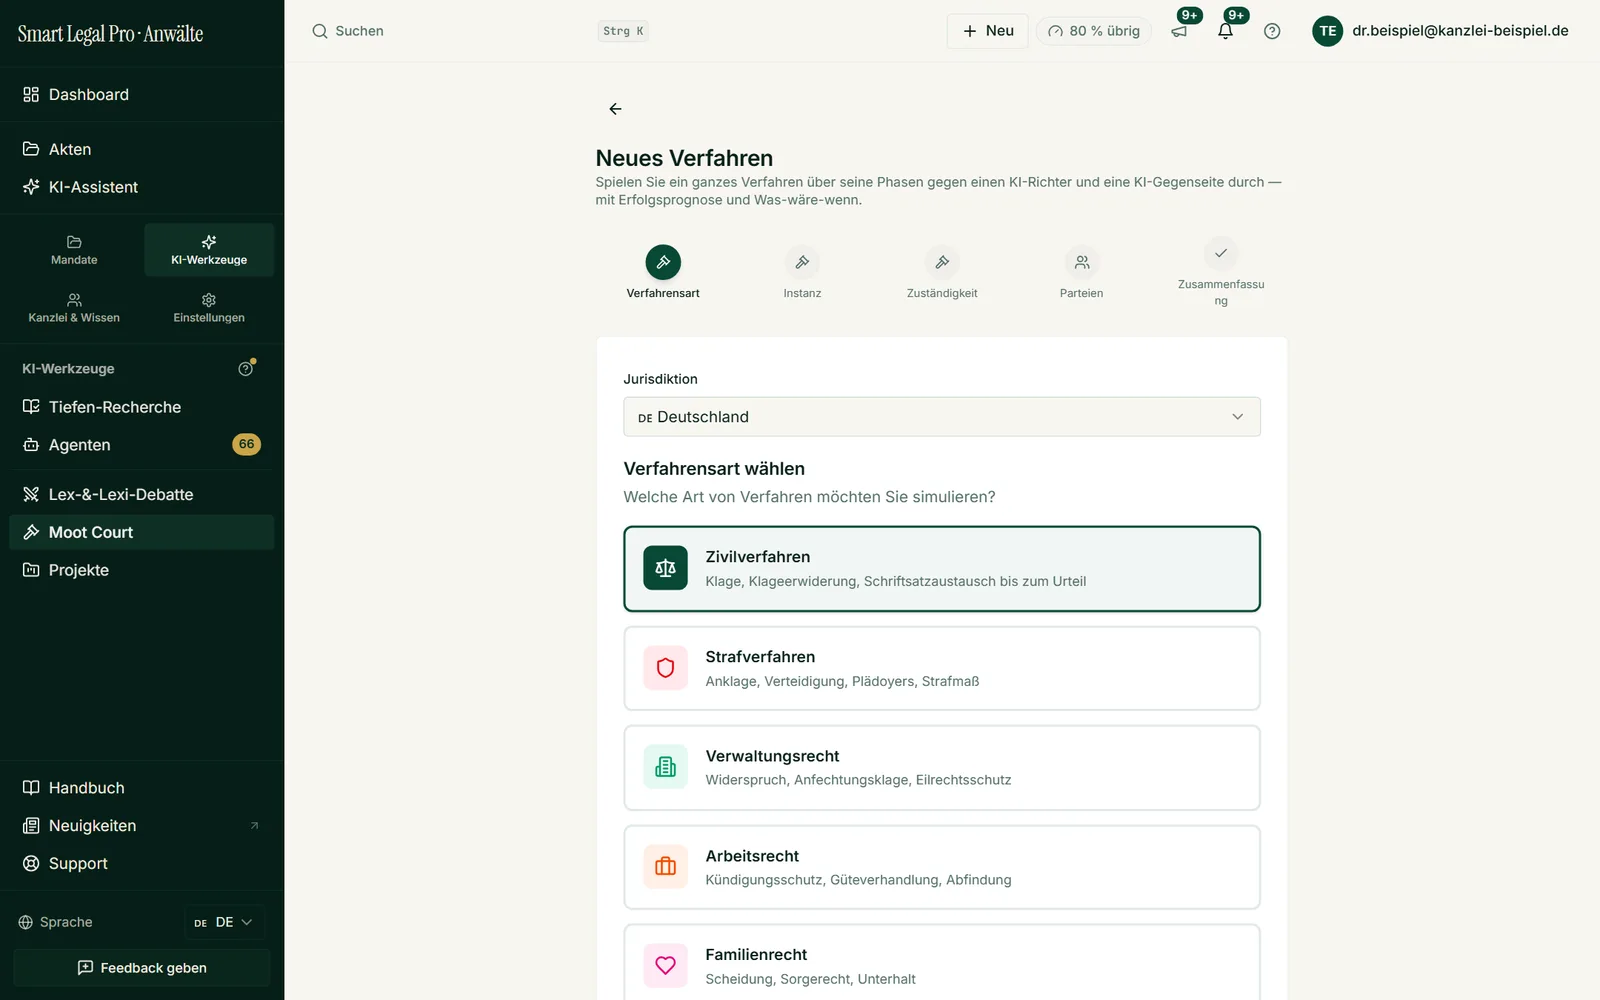Open the announcements megaphone icon
The height and width of the screenshot is (1000, 1600).
[x=1180, y=31]
